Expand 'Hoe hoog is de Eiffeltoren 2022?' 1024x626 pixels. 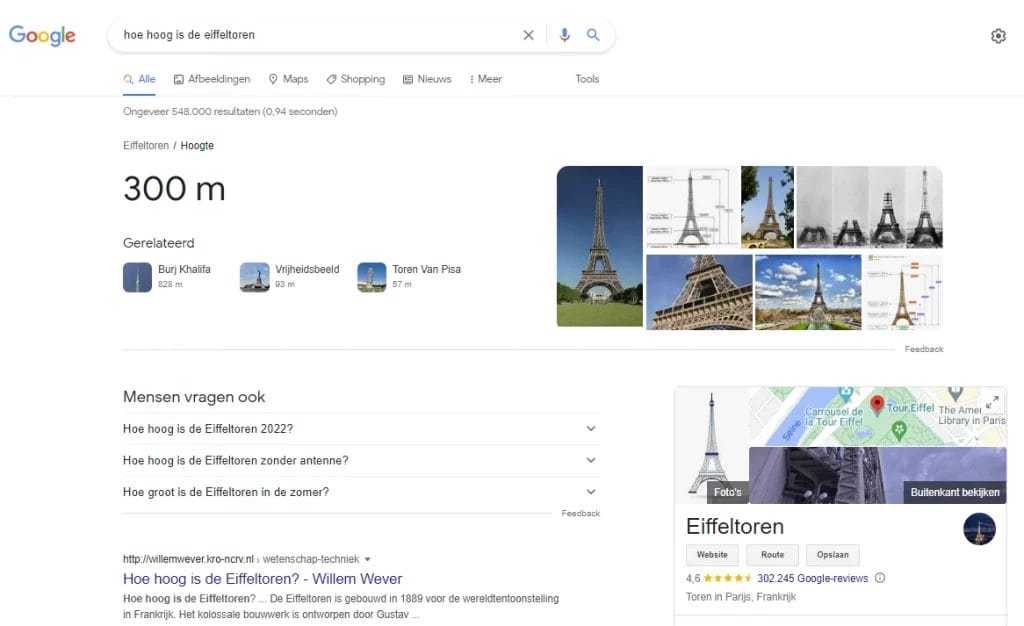coord(591,429)
